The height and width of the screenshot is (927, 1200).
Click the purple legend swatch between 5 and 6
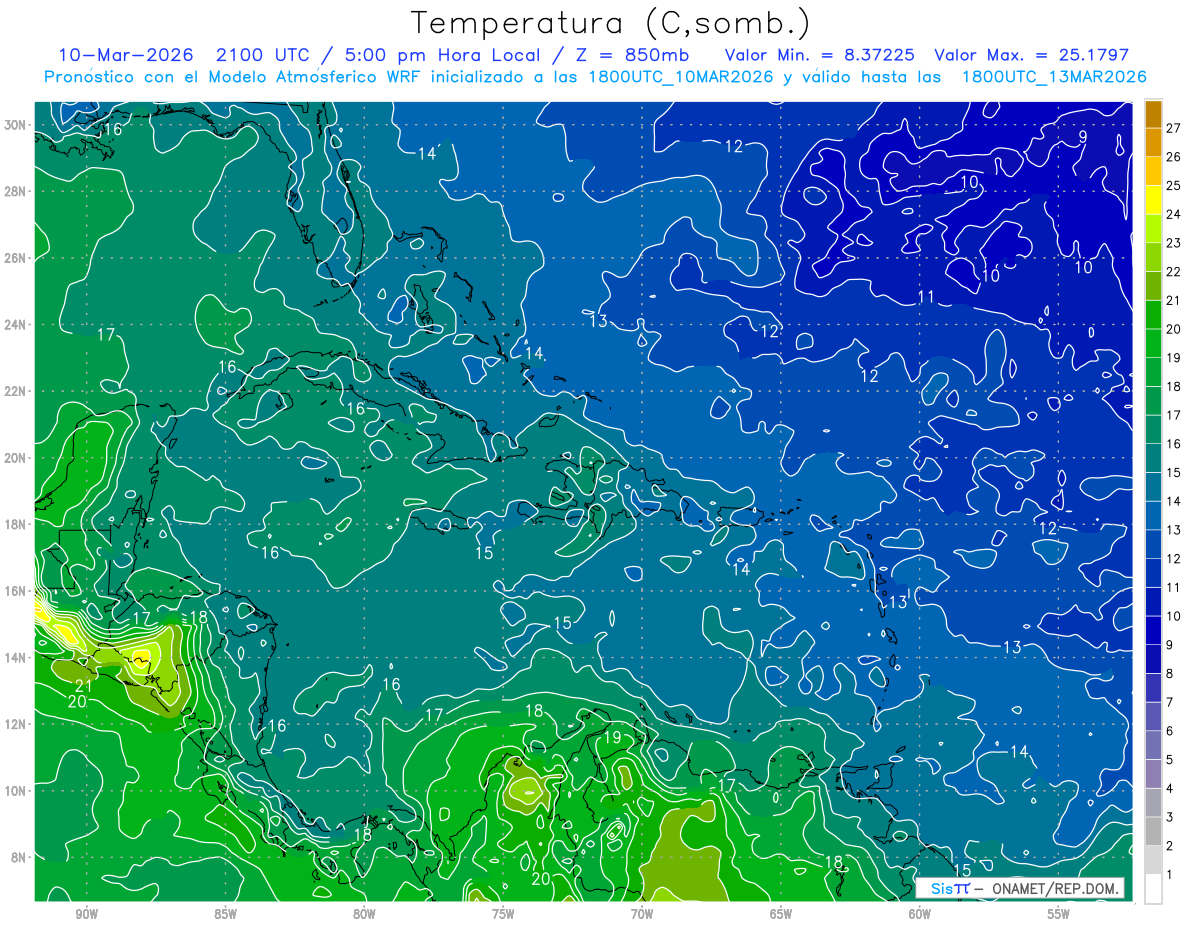1153,746
